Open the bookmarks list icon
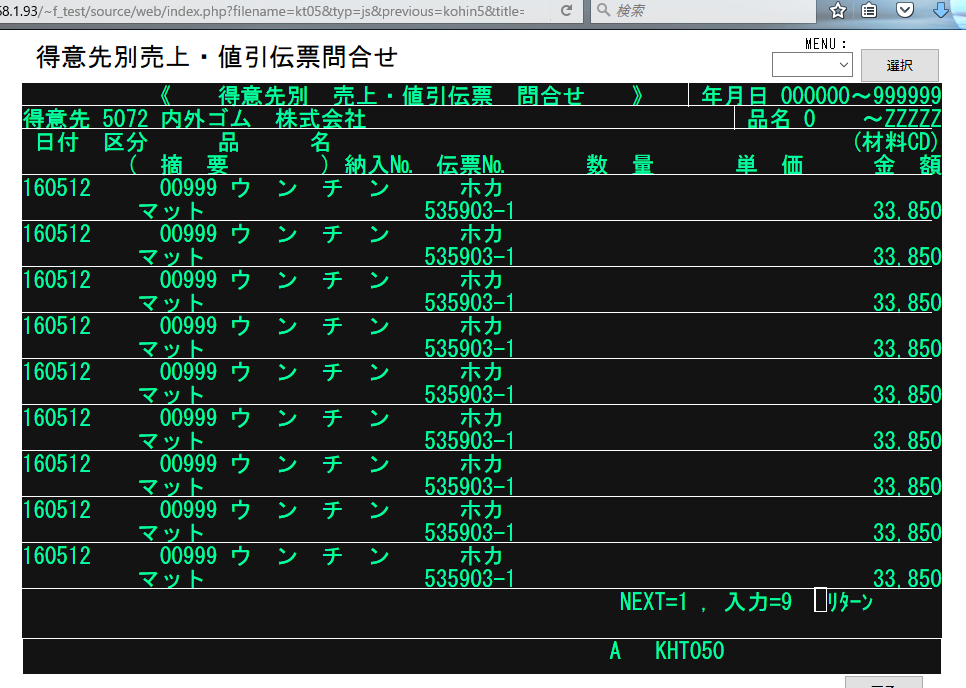Image resolution: width=966 pixels, height=688 pixels. coord(870,11)
